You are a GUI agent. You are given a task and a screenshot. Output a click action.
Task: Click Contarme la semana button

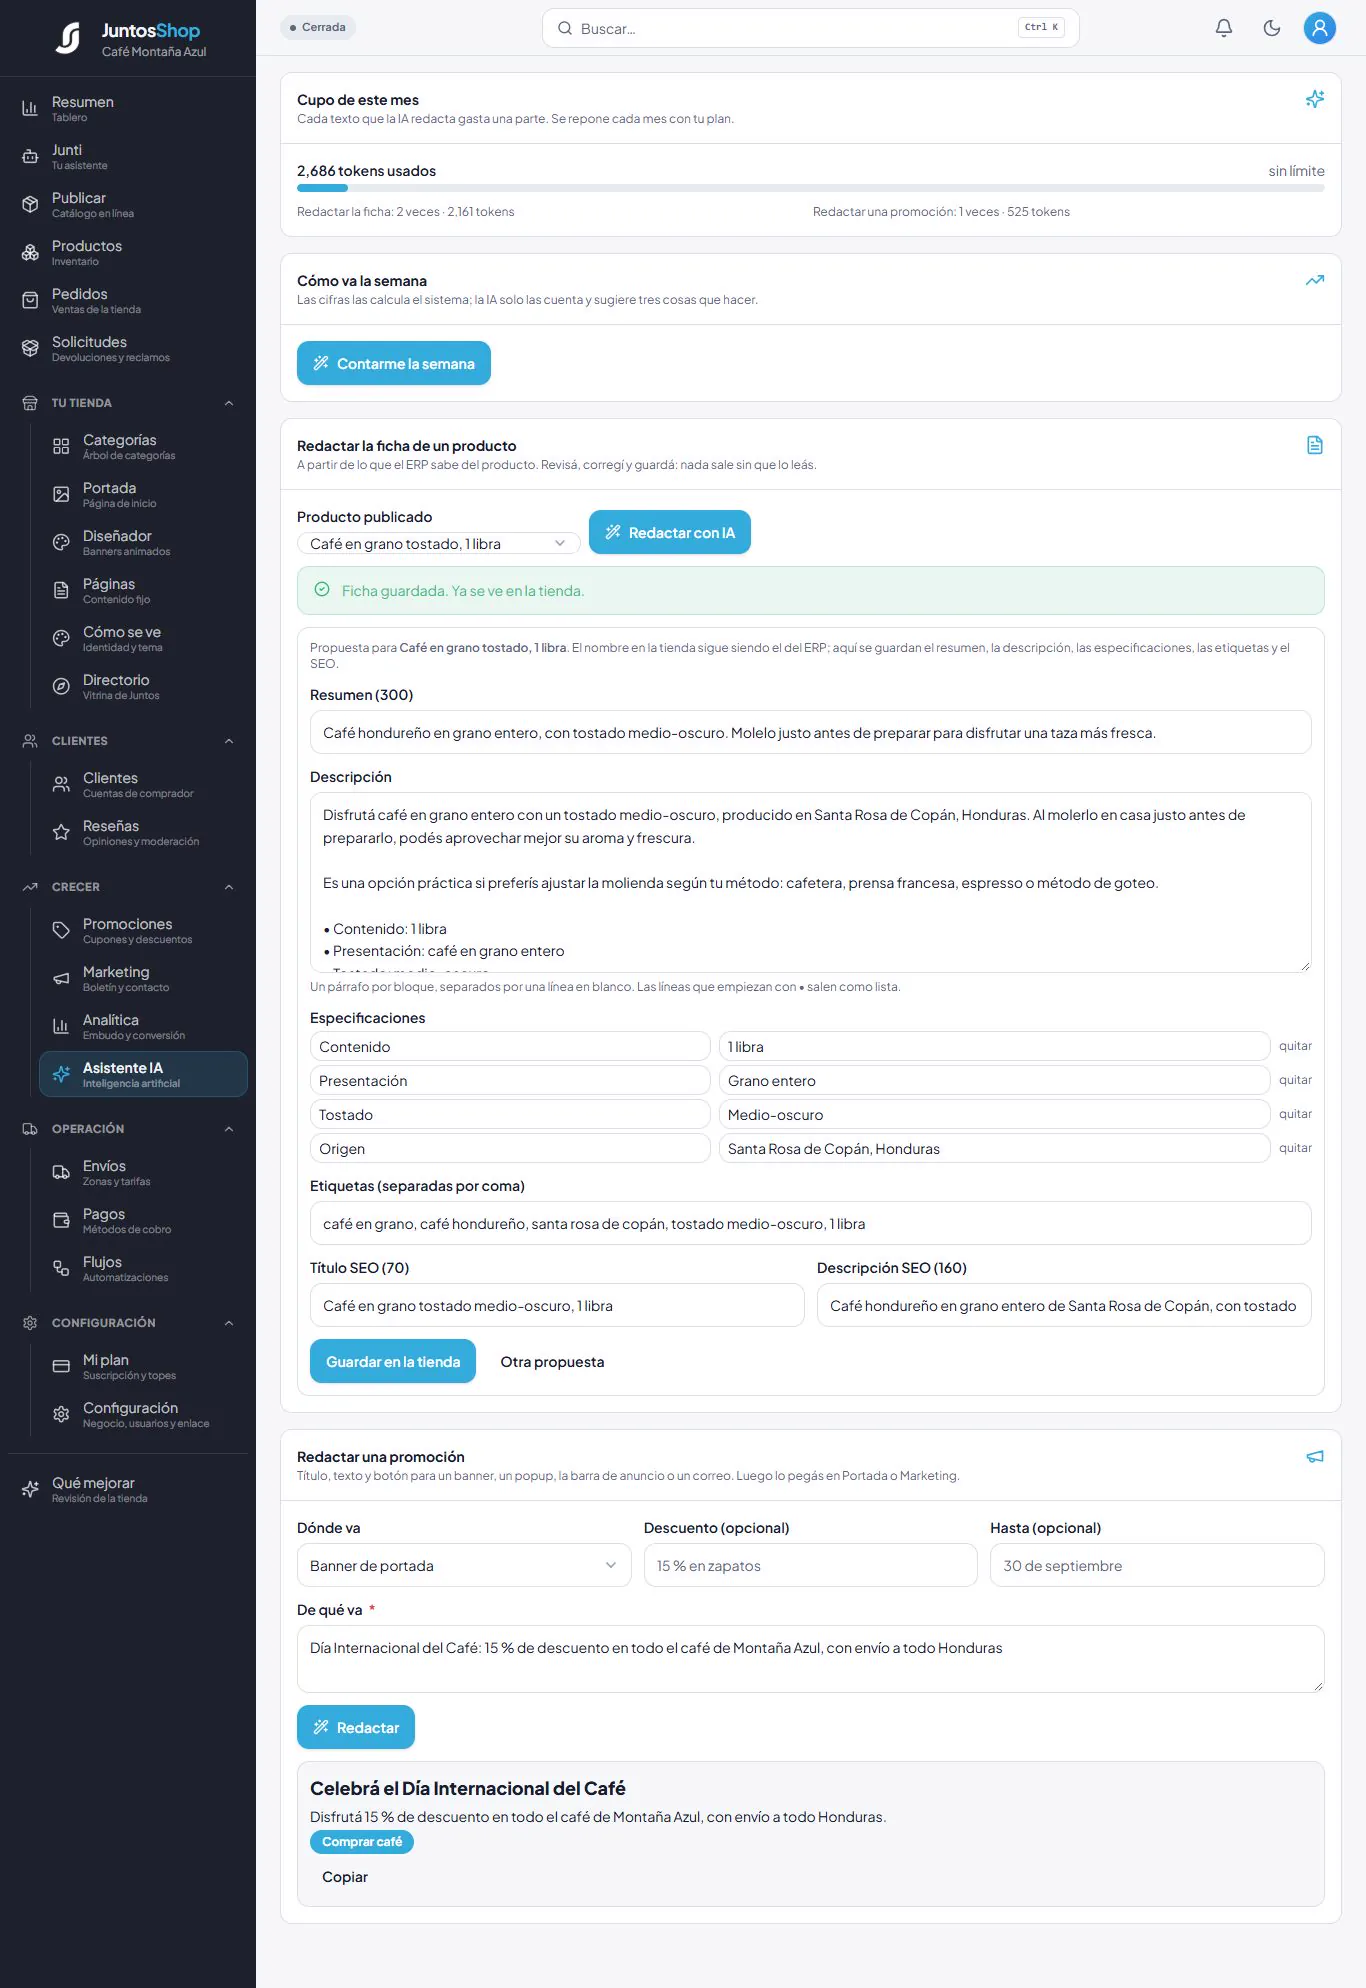point(394,363)
